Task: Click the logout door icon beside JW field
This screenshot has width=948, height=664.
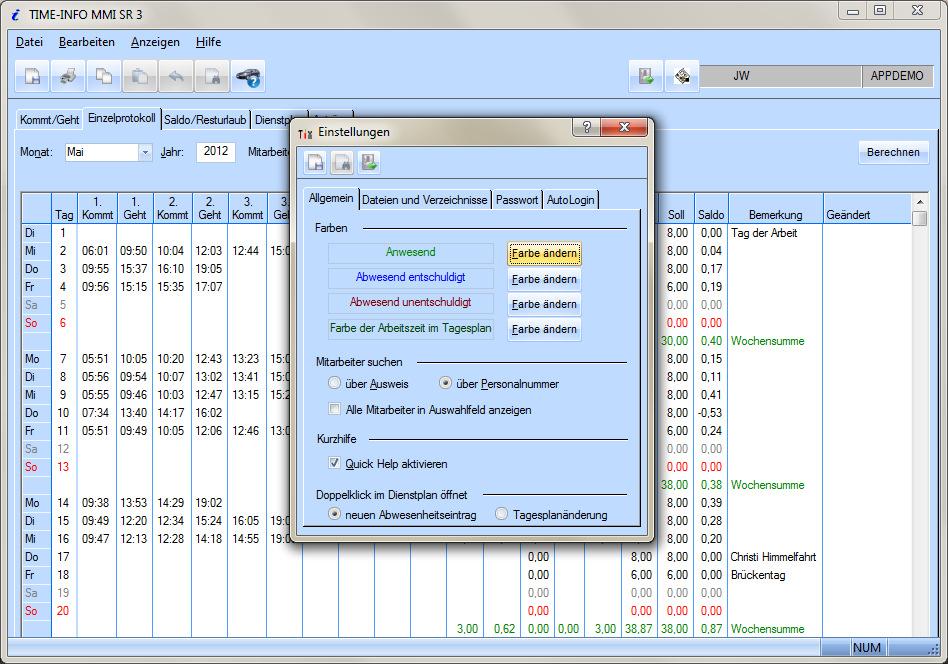Action: click(x=646, y=76)
